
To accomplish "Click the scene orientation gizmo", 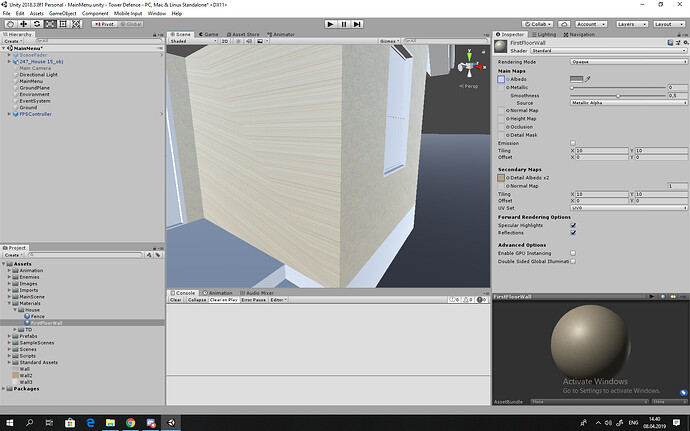I will (470, 66).
